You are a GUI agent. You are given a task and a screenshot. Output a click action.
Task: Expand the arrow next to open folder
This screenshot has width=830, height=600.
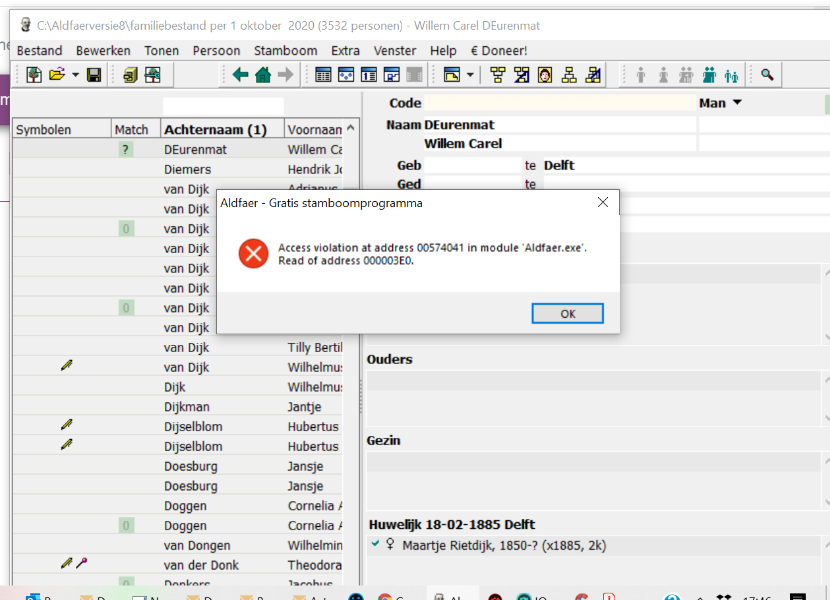[x=75, y=75]
